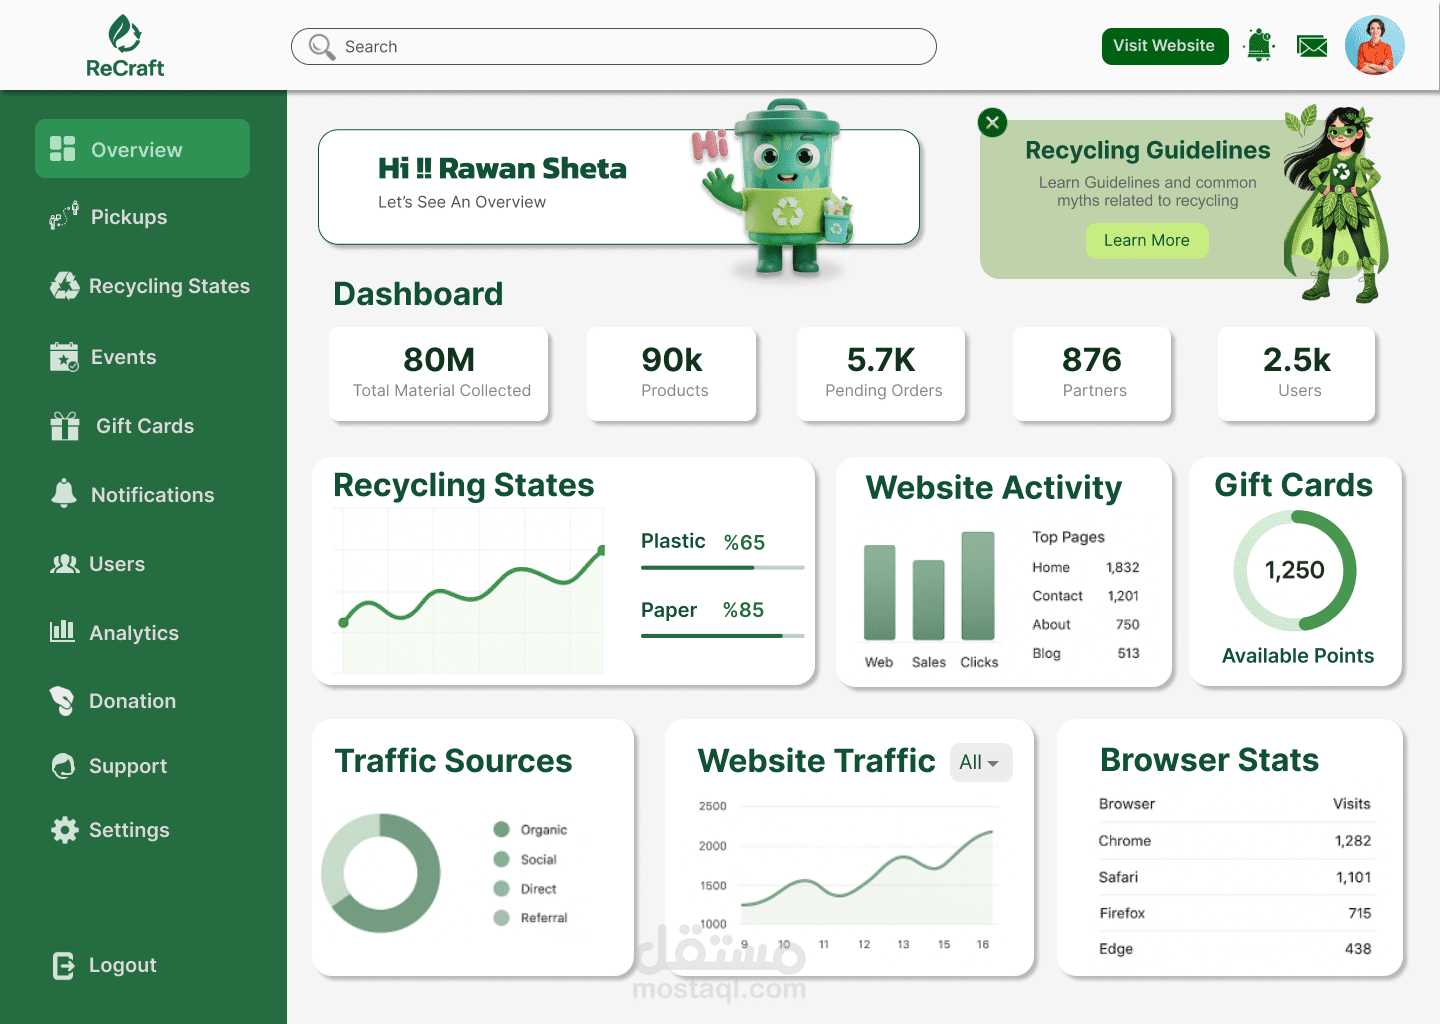Dismiss the Recycling Guidelines banner

(992, 123)
